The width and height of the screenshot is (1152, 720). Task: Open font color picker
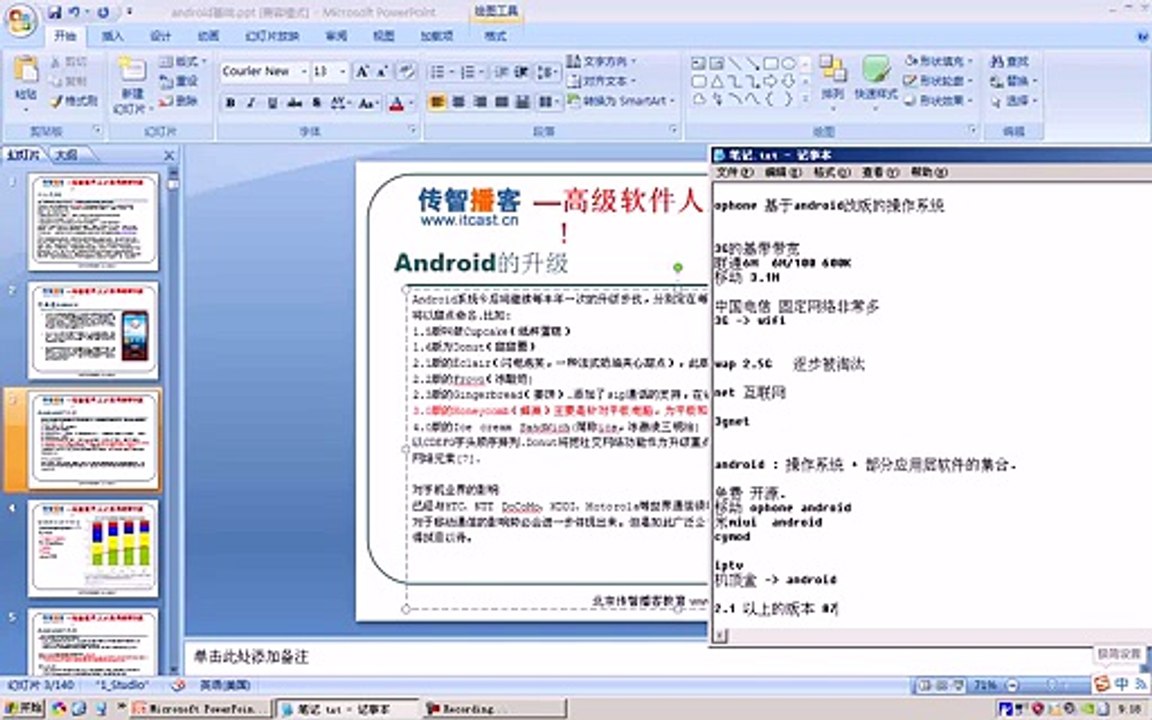pos(400,103)
